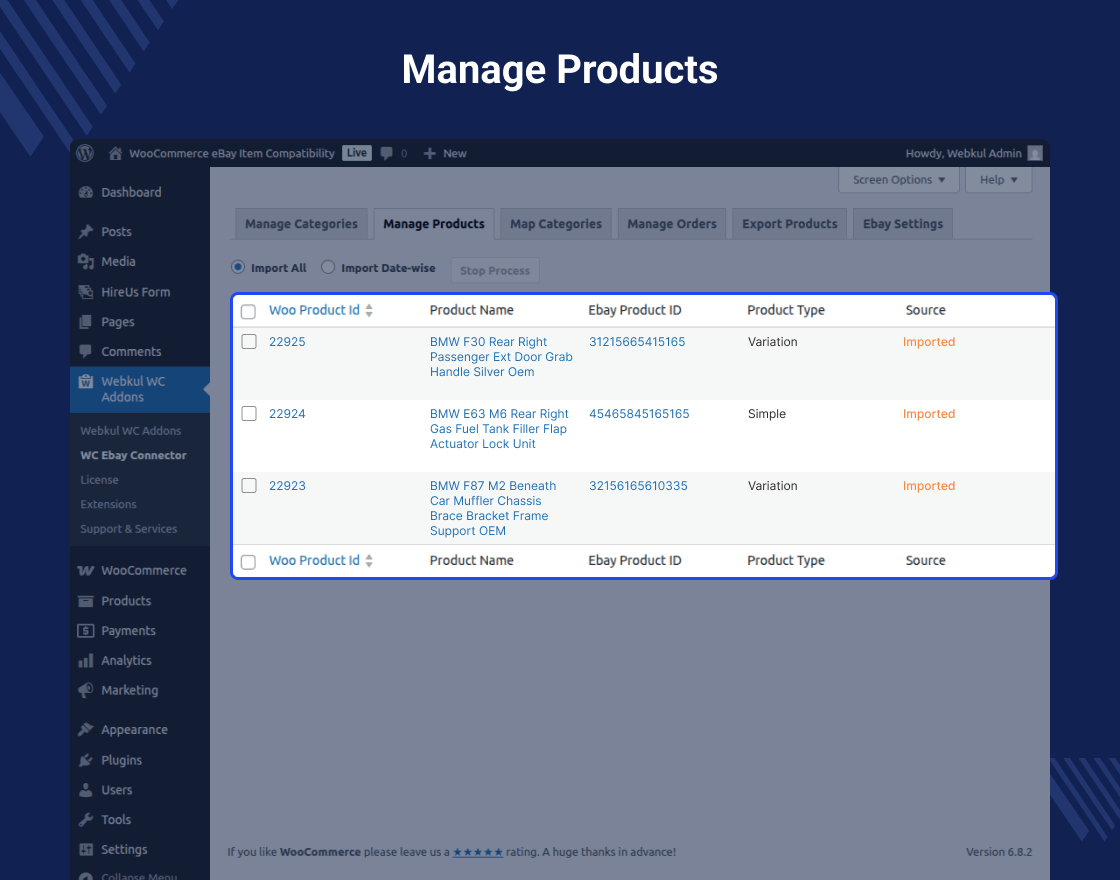This screenshot has height=880, width=1120.
Task: Check the box for product 22924
Action: (249, 414)
